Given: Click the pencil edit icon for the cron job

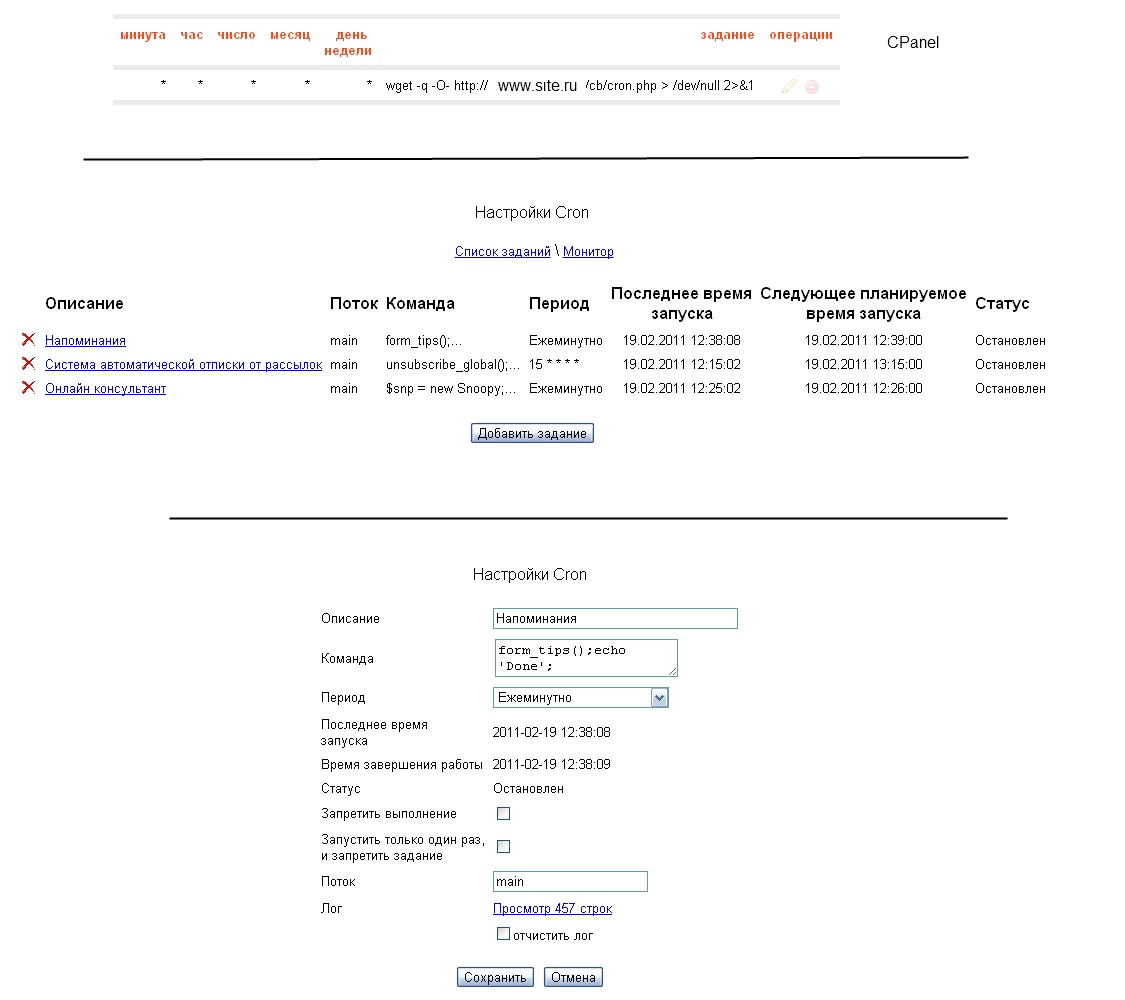Looking at the screenshot, I should pos(789,87).
